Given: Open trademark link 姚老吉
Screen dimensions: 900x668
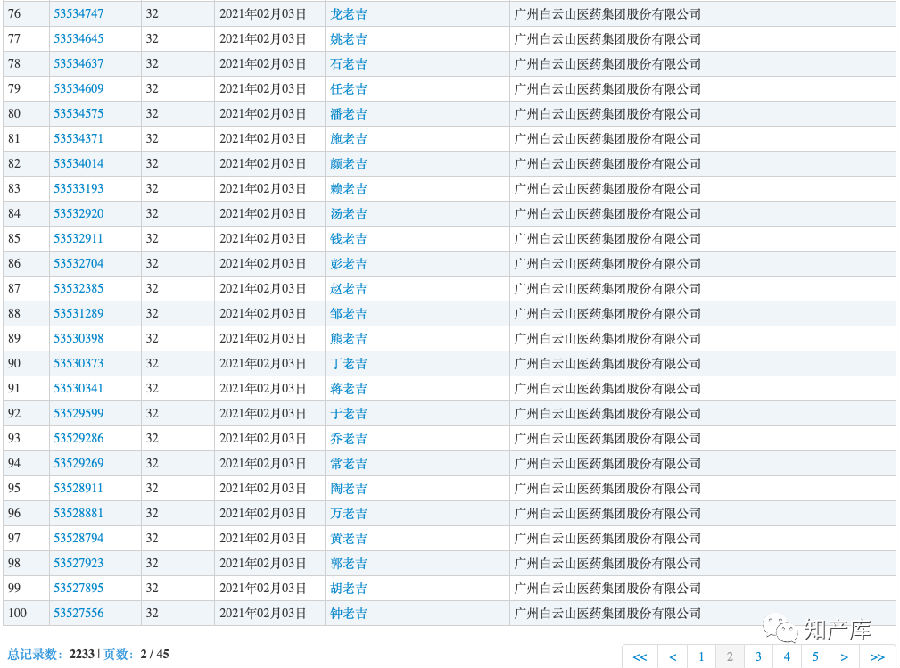Looking at the screenshot, I should [348, 39].
